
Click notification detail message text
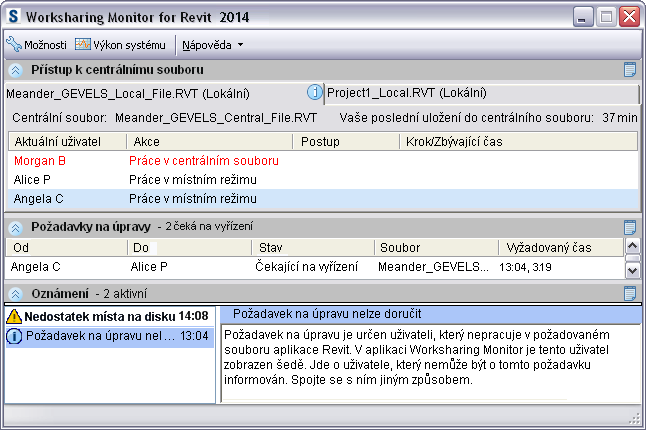point(416,357)
